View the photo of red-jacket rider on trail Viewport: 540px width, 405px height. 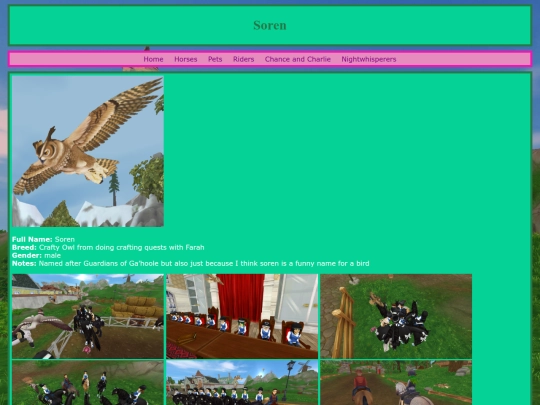pos(396,383)
